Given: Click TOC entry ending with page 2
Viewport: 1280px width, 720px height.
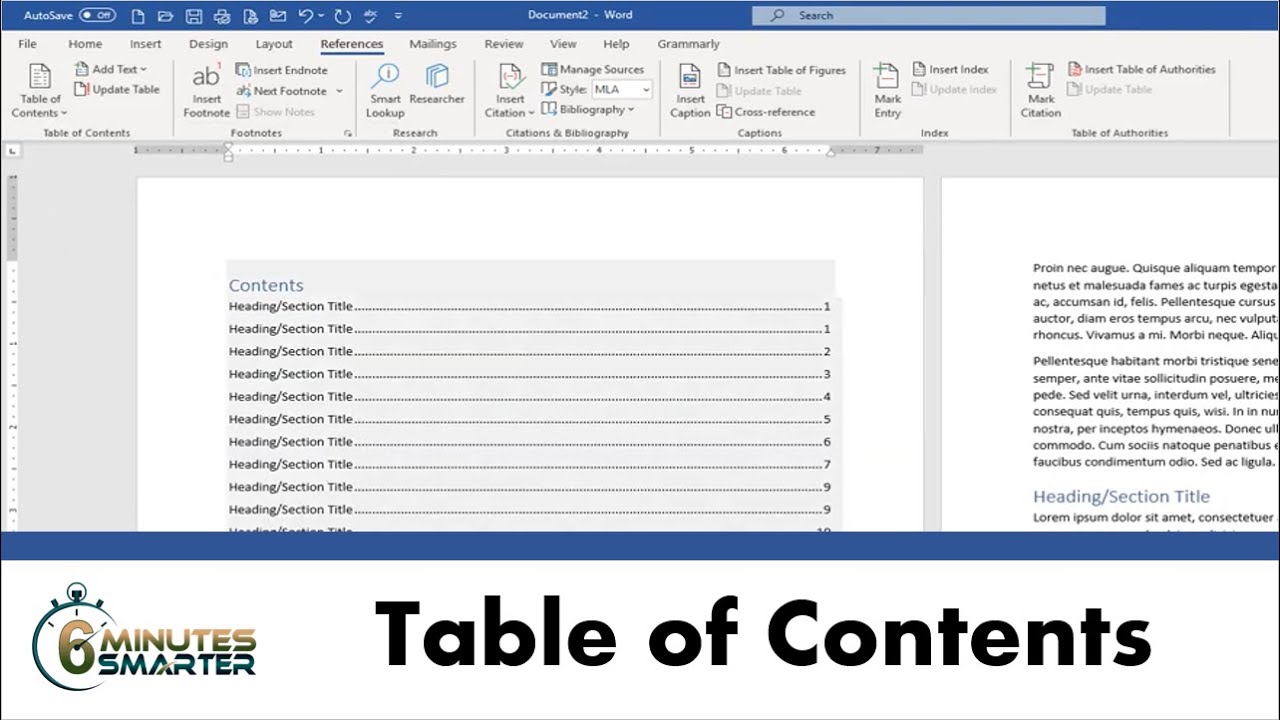Looking at the screenshot, I should 530,352.
